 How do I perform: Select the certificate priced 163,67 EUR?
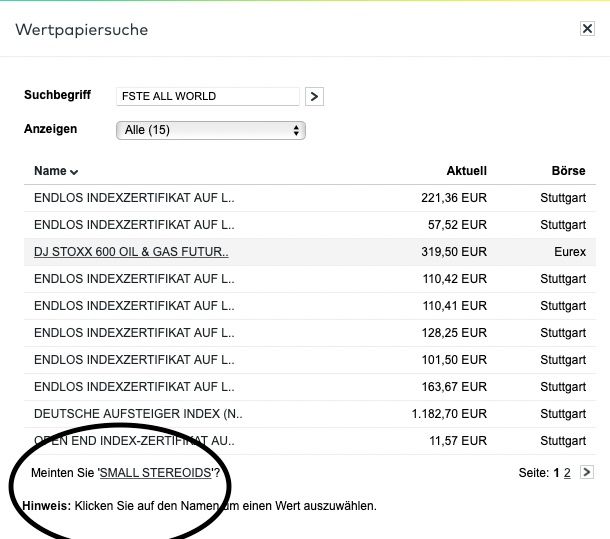coord(134,387)
